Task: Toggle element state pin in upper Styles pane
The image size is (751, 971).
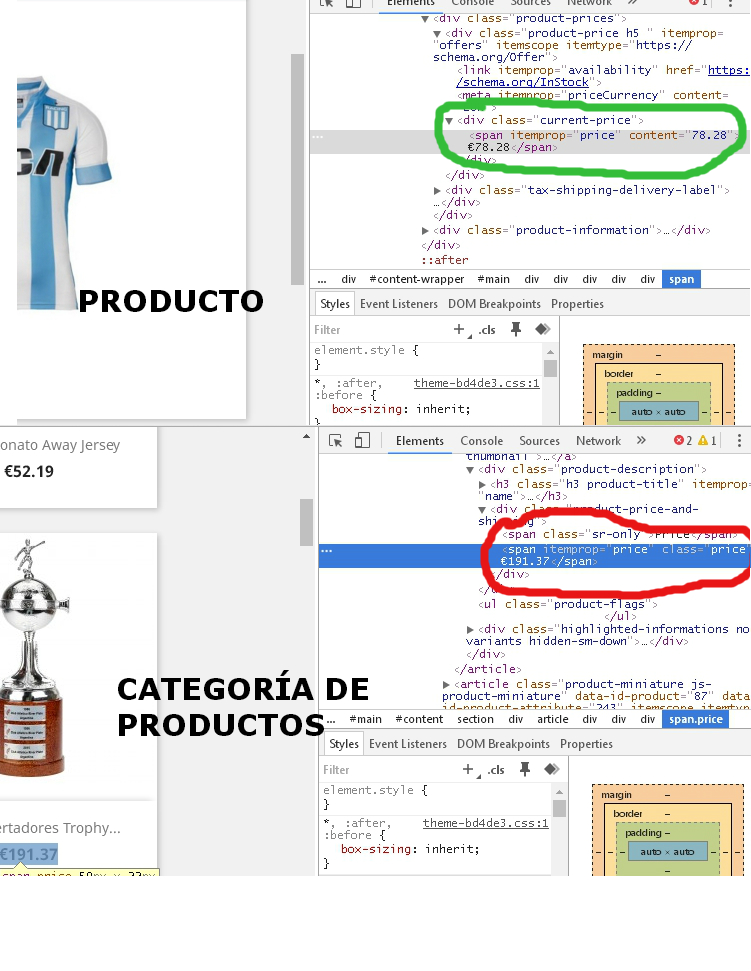Action: pyautogui.click(x=516, y=329)
